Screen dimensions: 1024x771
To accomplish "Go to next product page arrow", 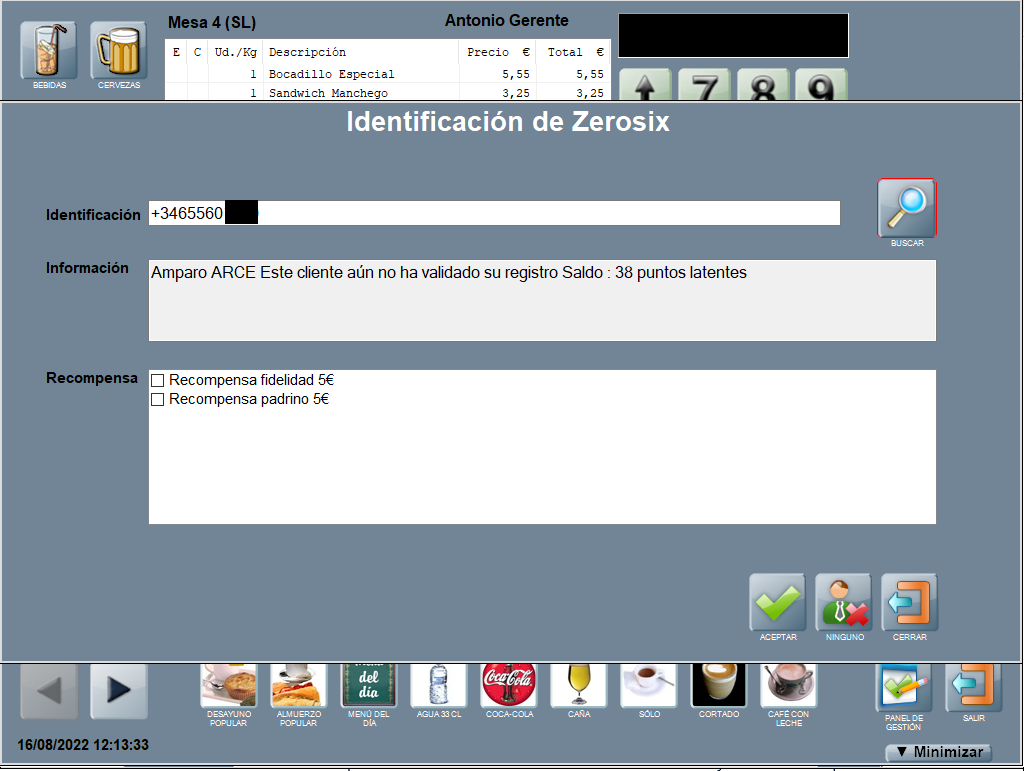I will (x=118, y=691).
